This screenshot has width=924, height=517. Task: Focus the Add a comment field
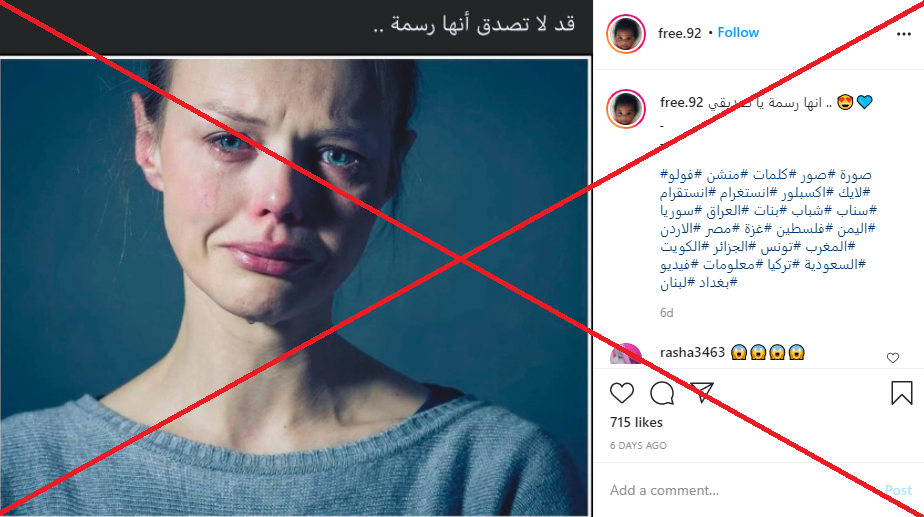[x=742, y=490]
